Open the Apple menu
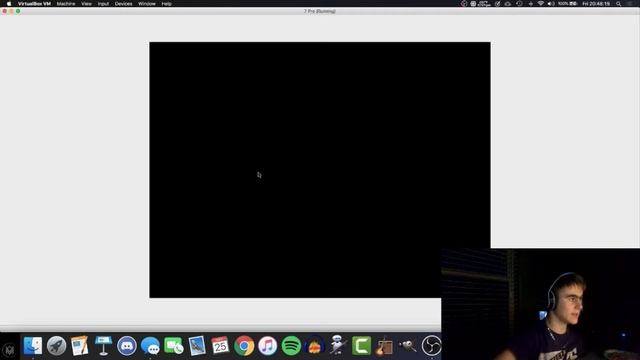This screenshot has width=640, height=360. click(x=9, y=4)
